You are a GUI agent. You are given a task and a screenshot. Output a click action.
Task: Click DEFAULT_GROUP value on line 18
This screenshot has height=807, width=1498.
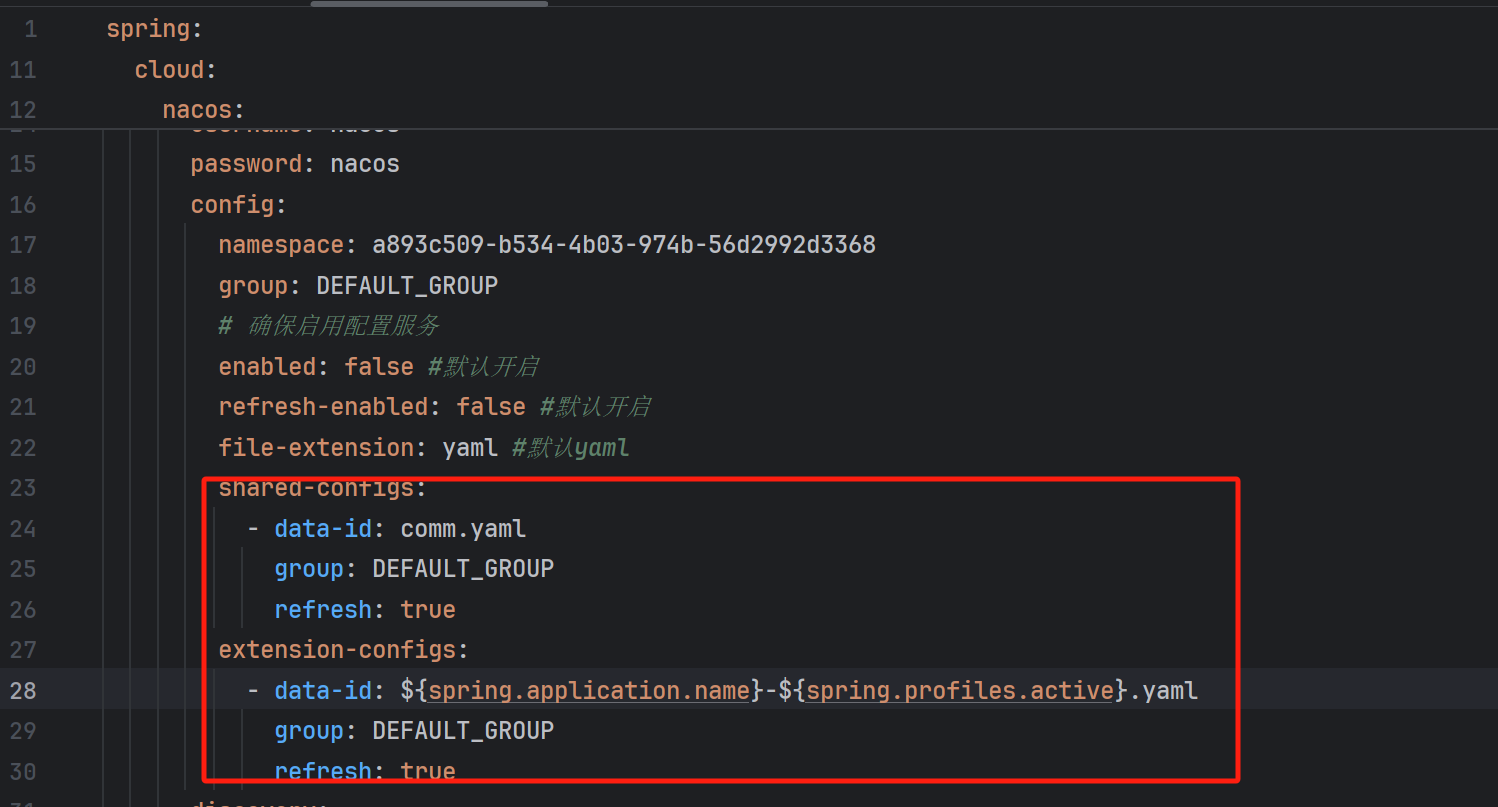point(406,285)
